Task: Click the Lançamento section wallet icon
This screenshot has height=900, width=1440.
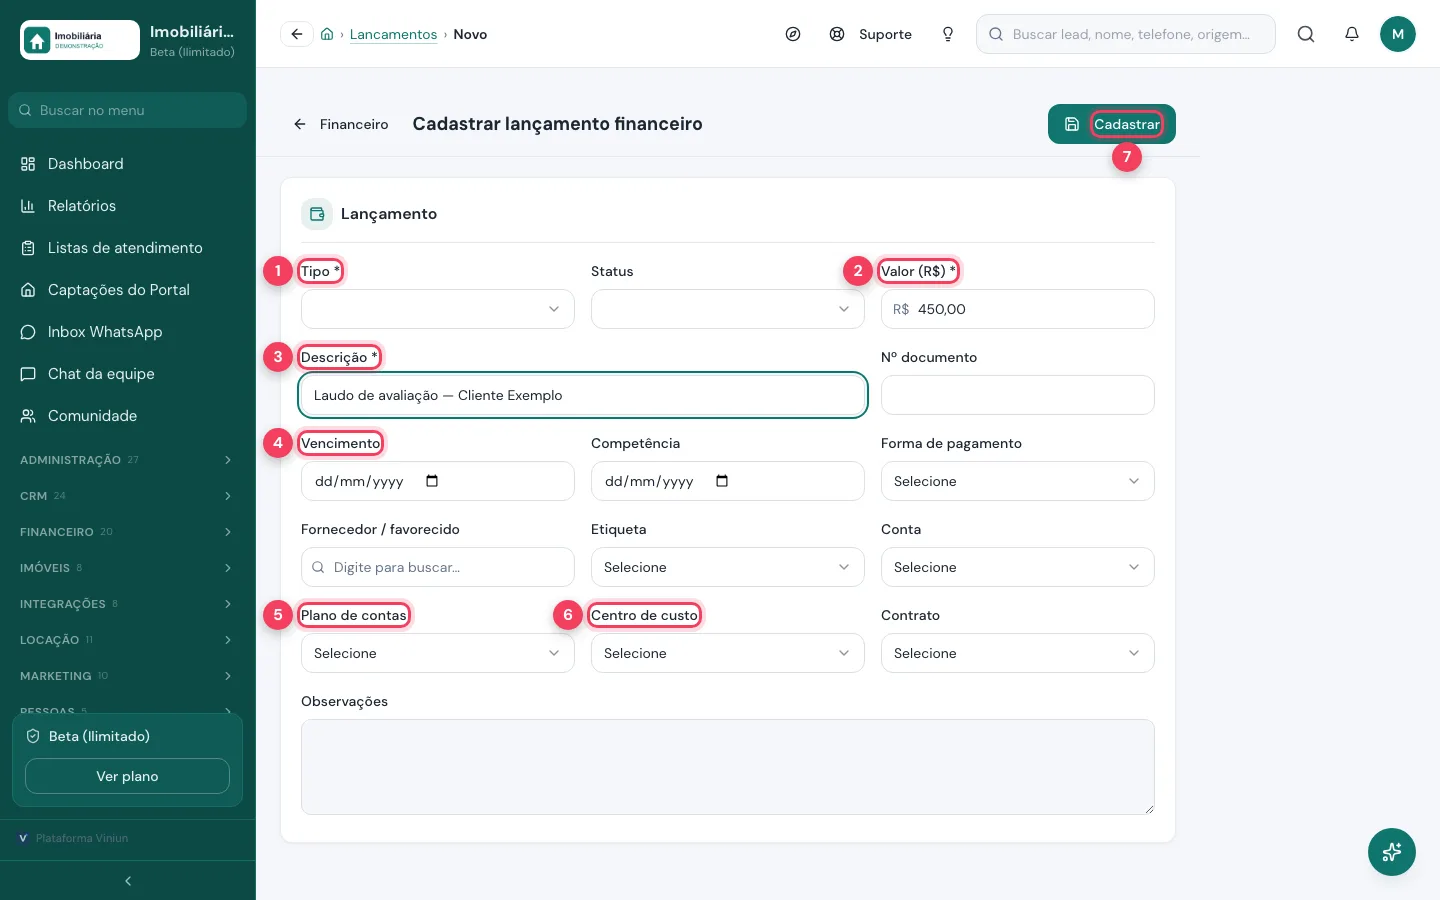Action: [317, 214]
